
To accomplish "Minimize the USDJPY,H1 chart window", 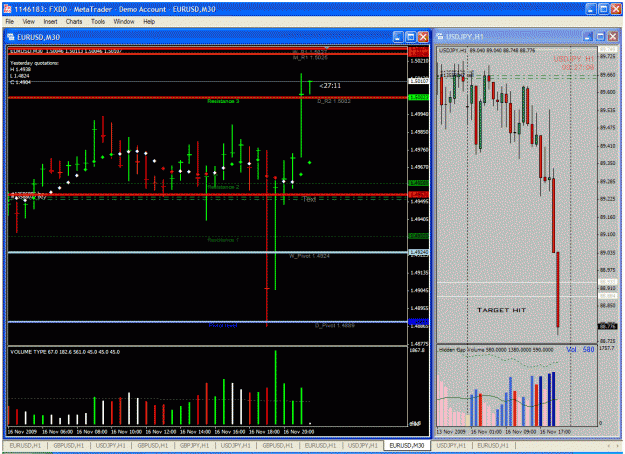I will [588, 37].
